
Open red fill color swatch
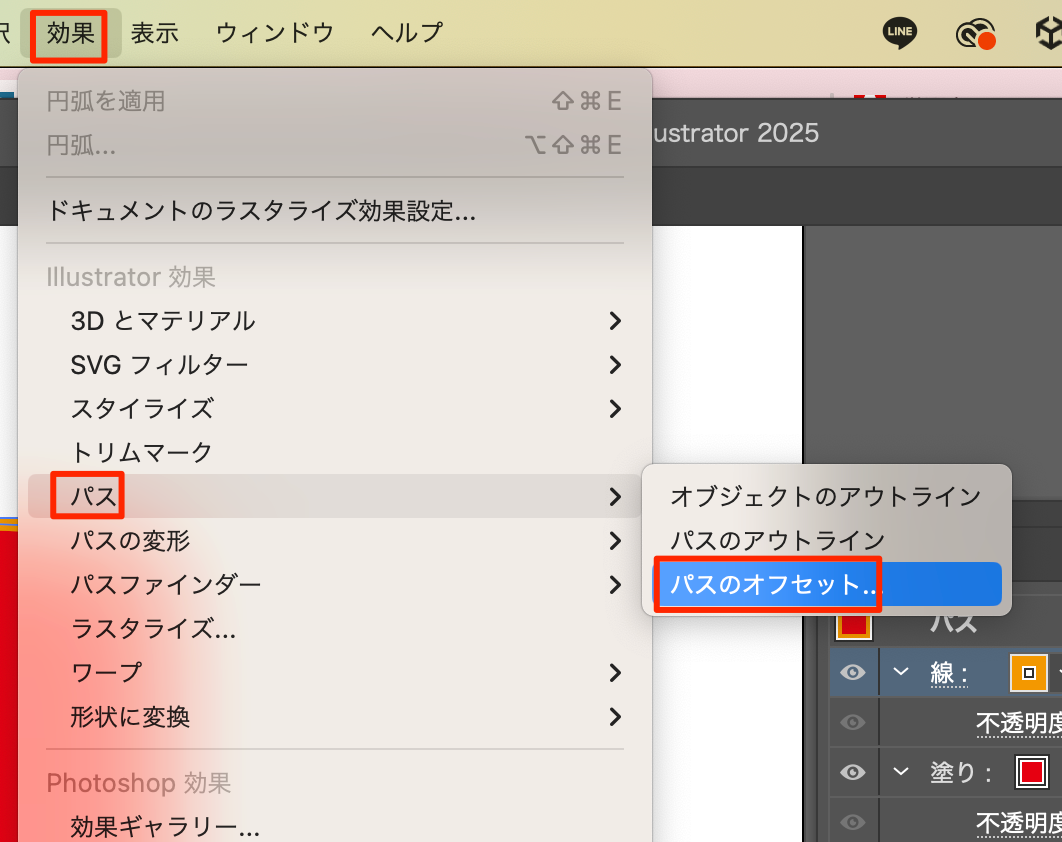1031,772
